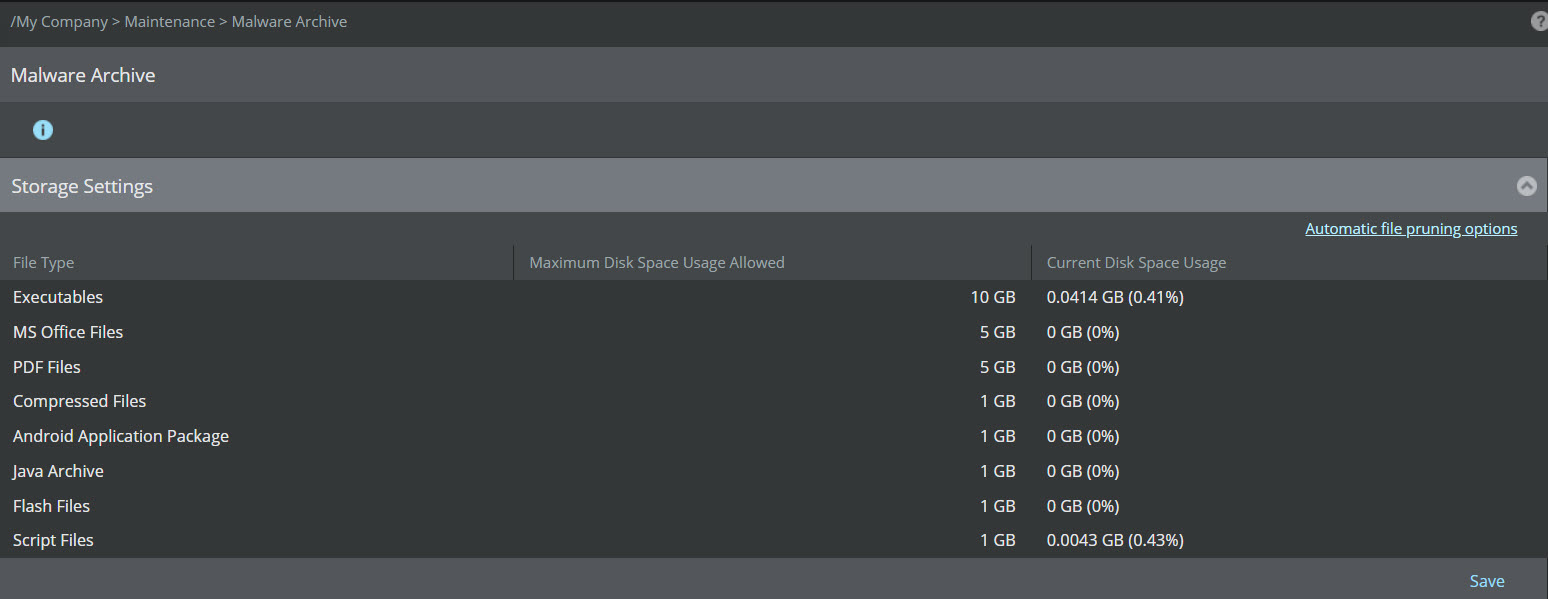Image resolution: width=1548 pixels, height=599 pixels.
Task: Click the Current Disk Space Usage header
Action: [1136, 263]
